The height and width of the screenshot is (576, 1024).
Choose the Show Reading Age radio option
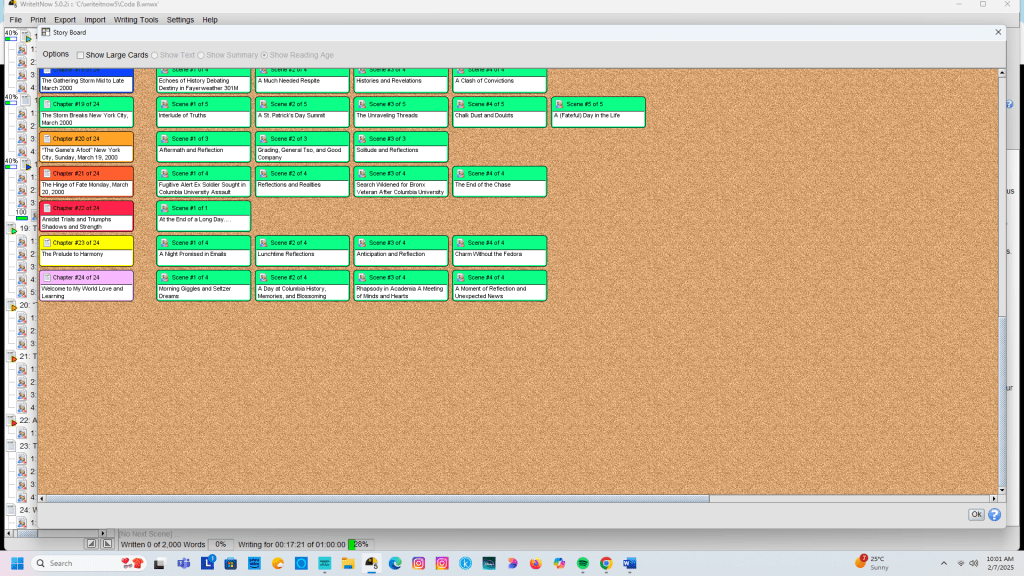264,55
